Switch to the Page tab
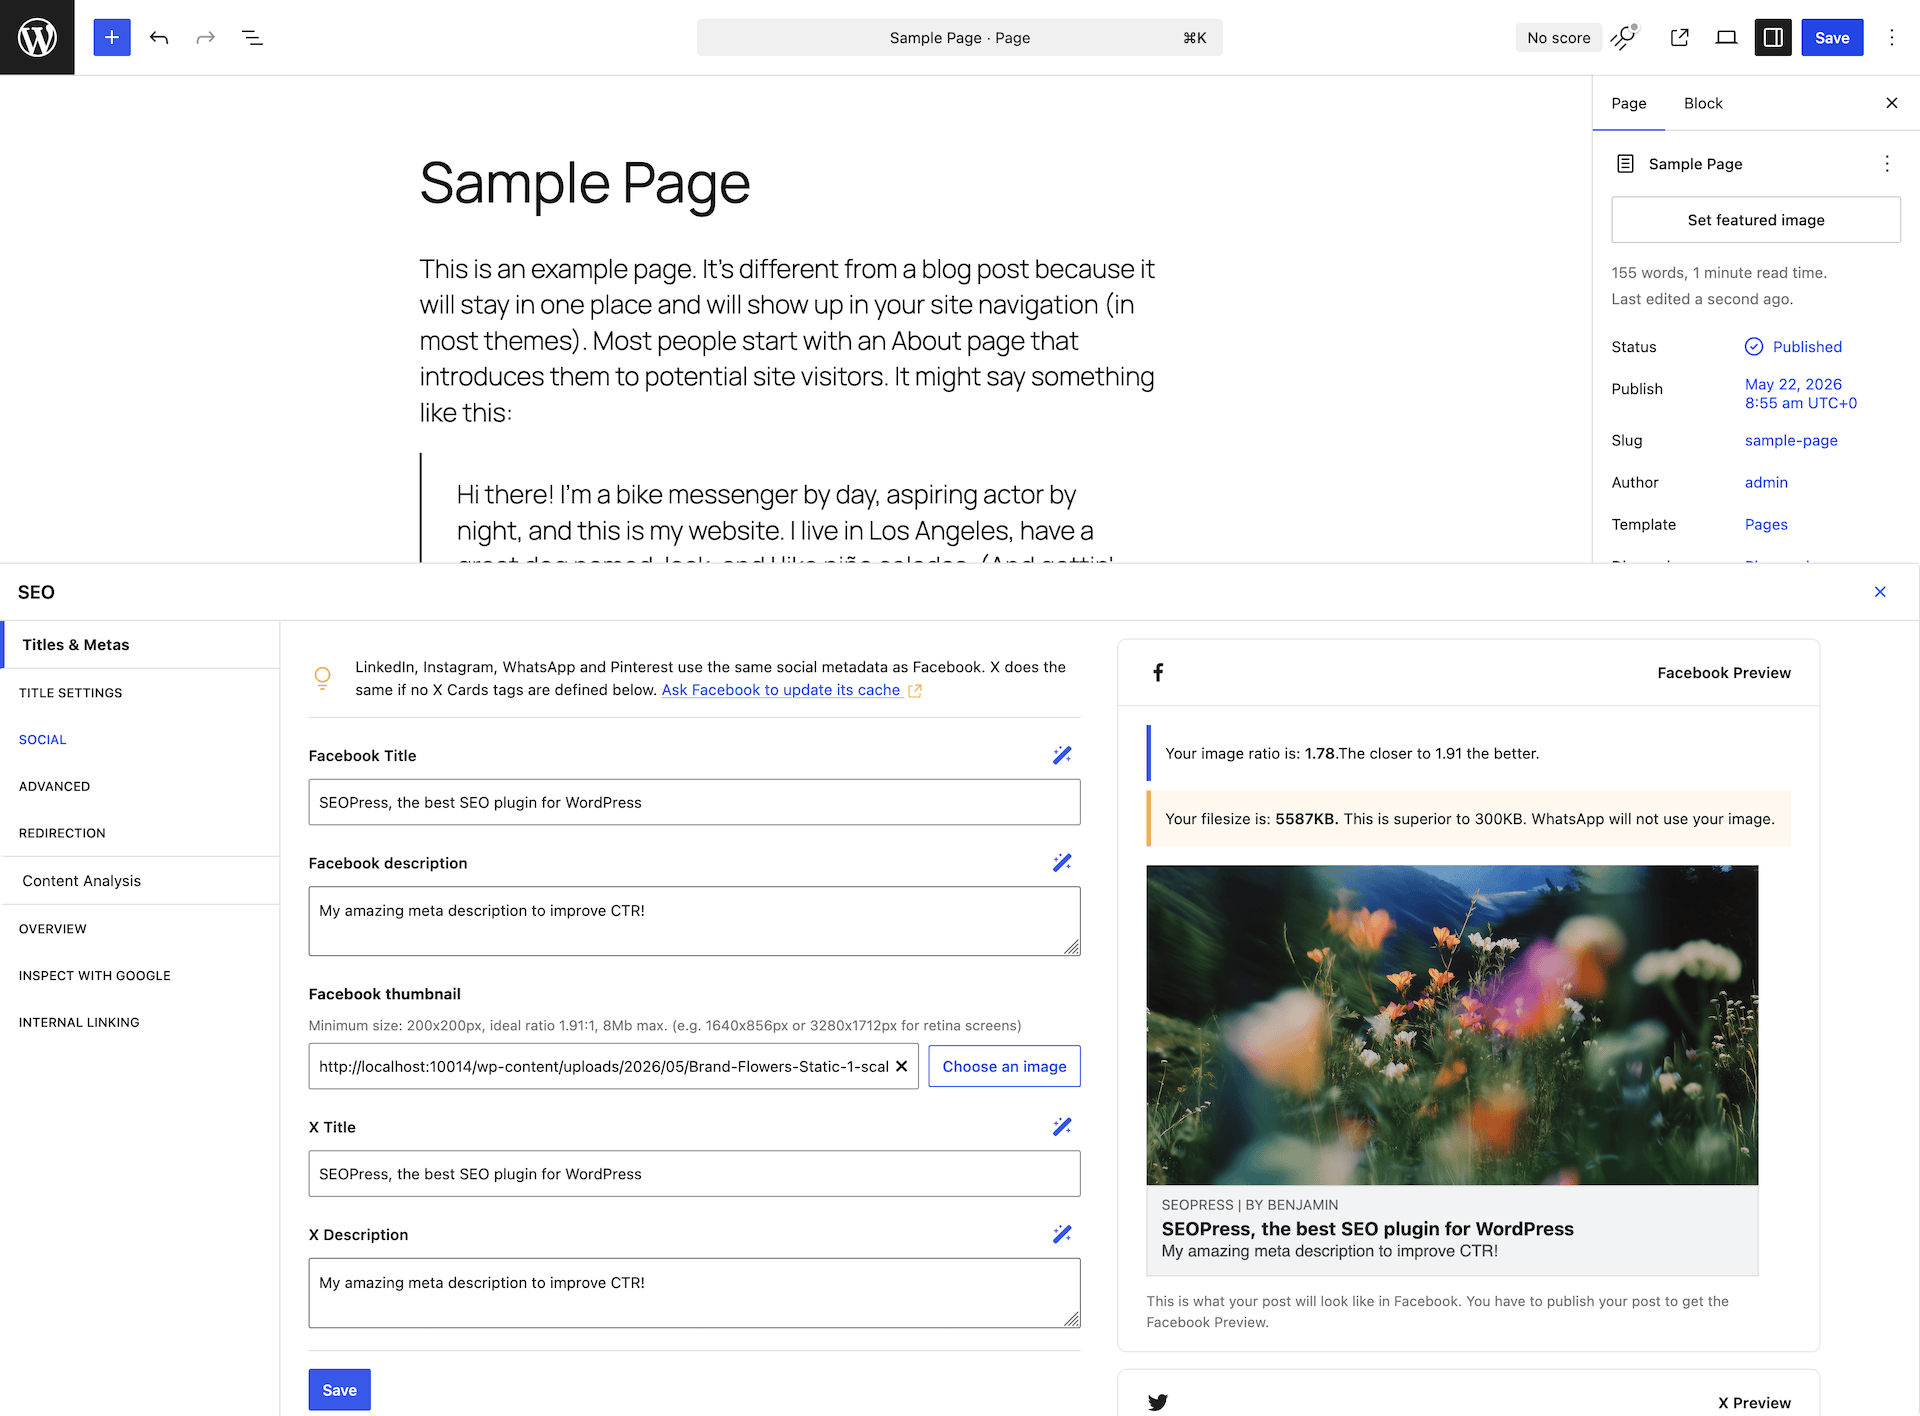The width and height of the screenshot is (1920, 1416). pos(1629,103)
